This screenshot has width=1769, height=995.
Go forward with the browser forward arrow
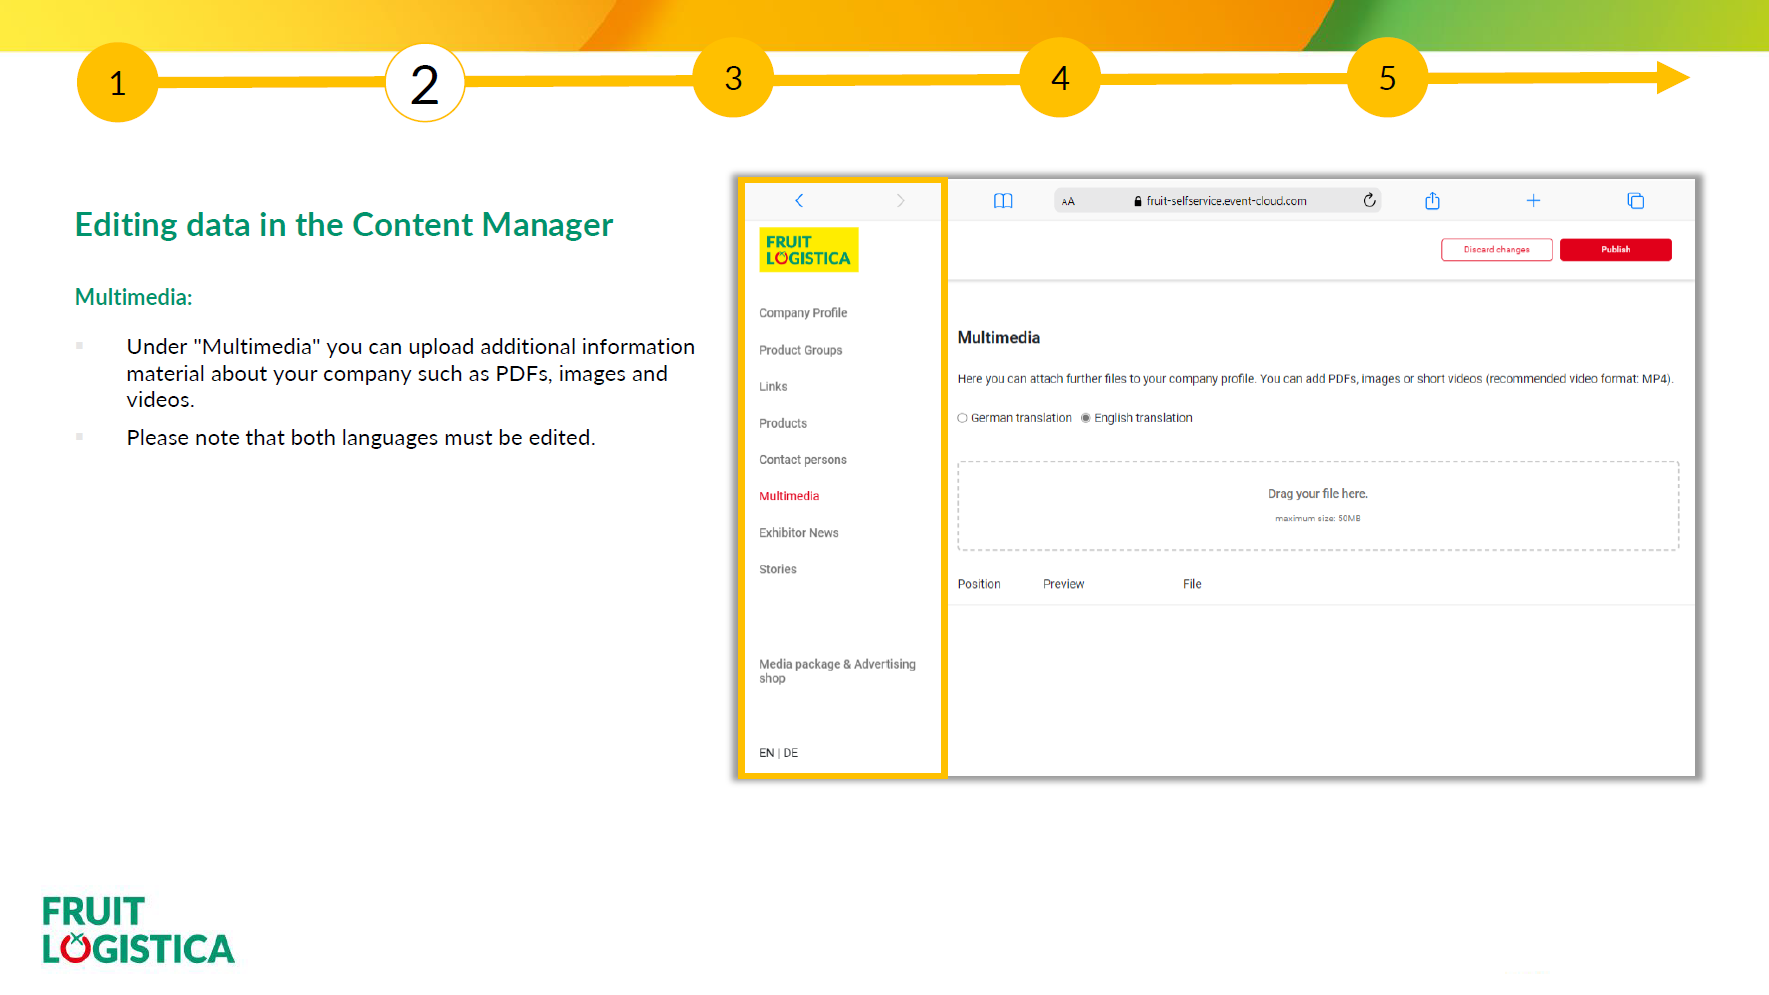click(x=900, y=201)
